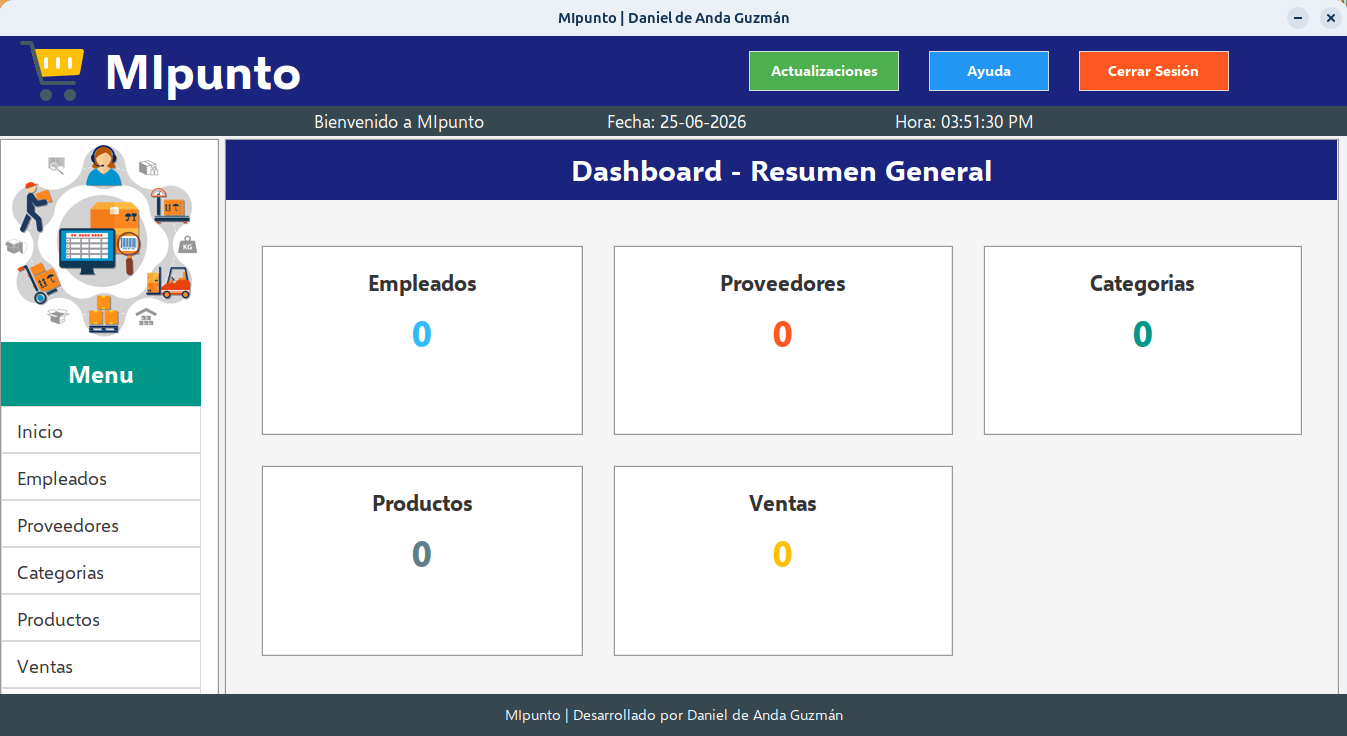Click the Menu header in the sidebar
The width and height of the screenshot is (1347, 736).
click(x=101, y=374)
